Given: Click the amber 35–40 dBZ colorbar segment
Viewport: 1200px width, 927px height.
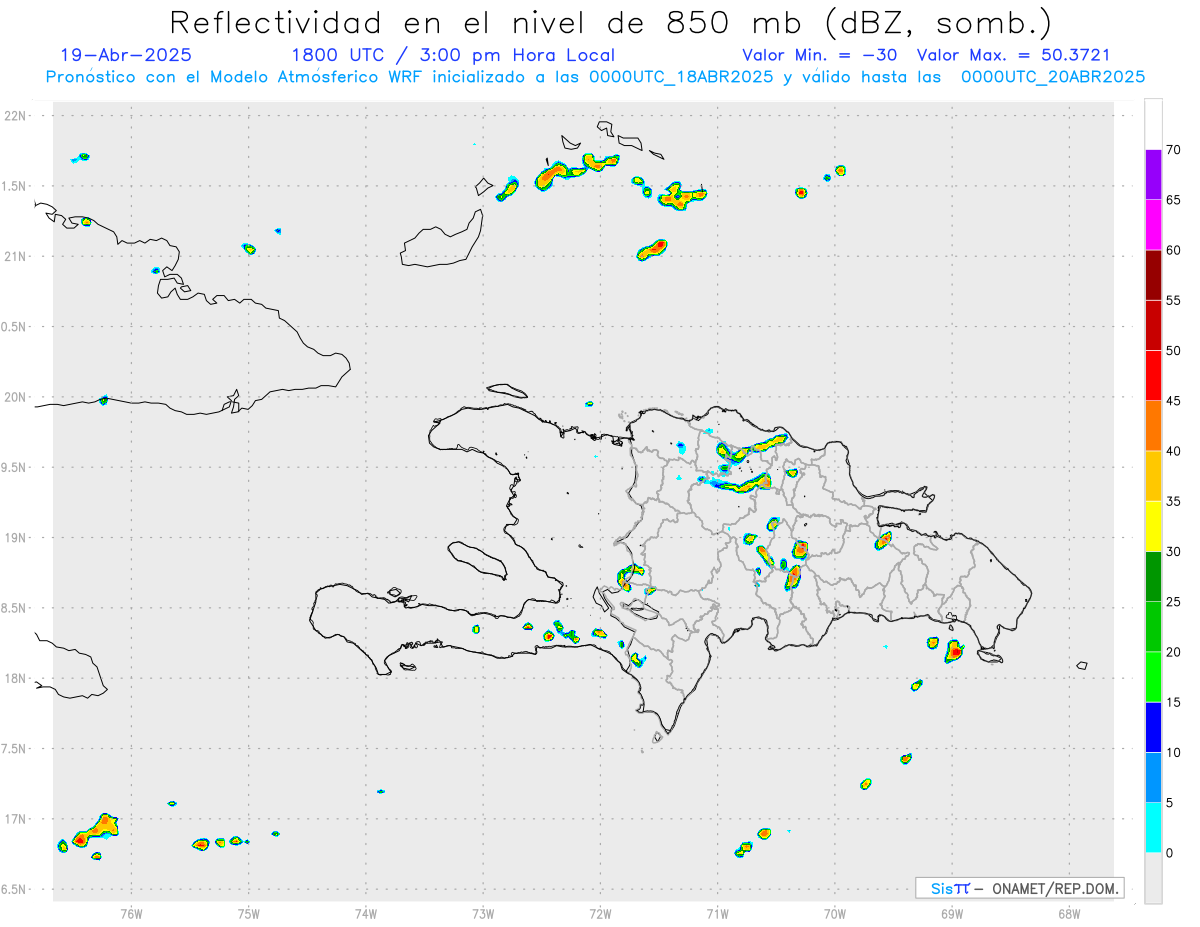Looking at the screenshot, I should [1153, 476].
